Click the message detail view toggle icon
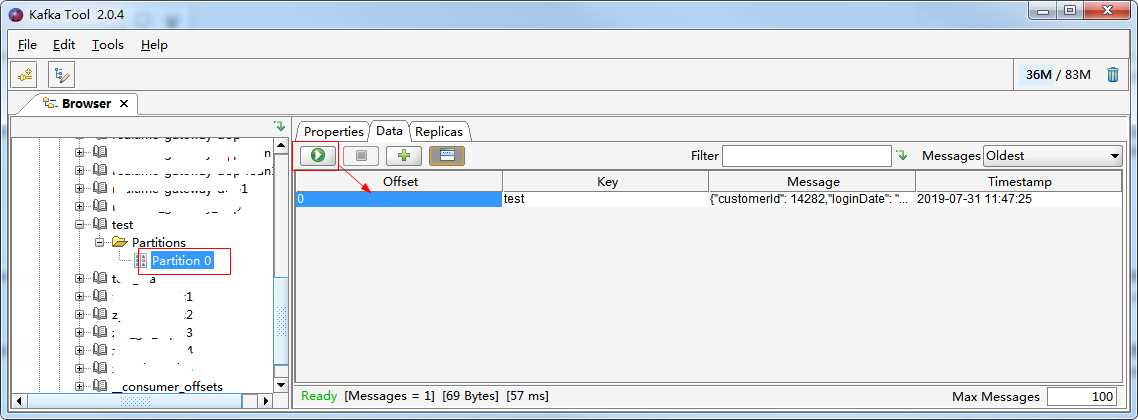 point(447,155)
